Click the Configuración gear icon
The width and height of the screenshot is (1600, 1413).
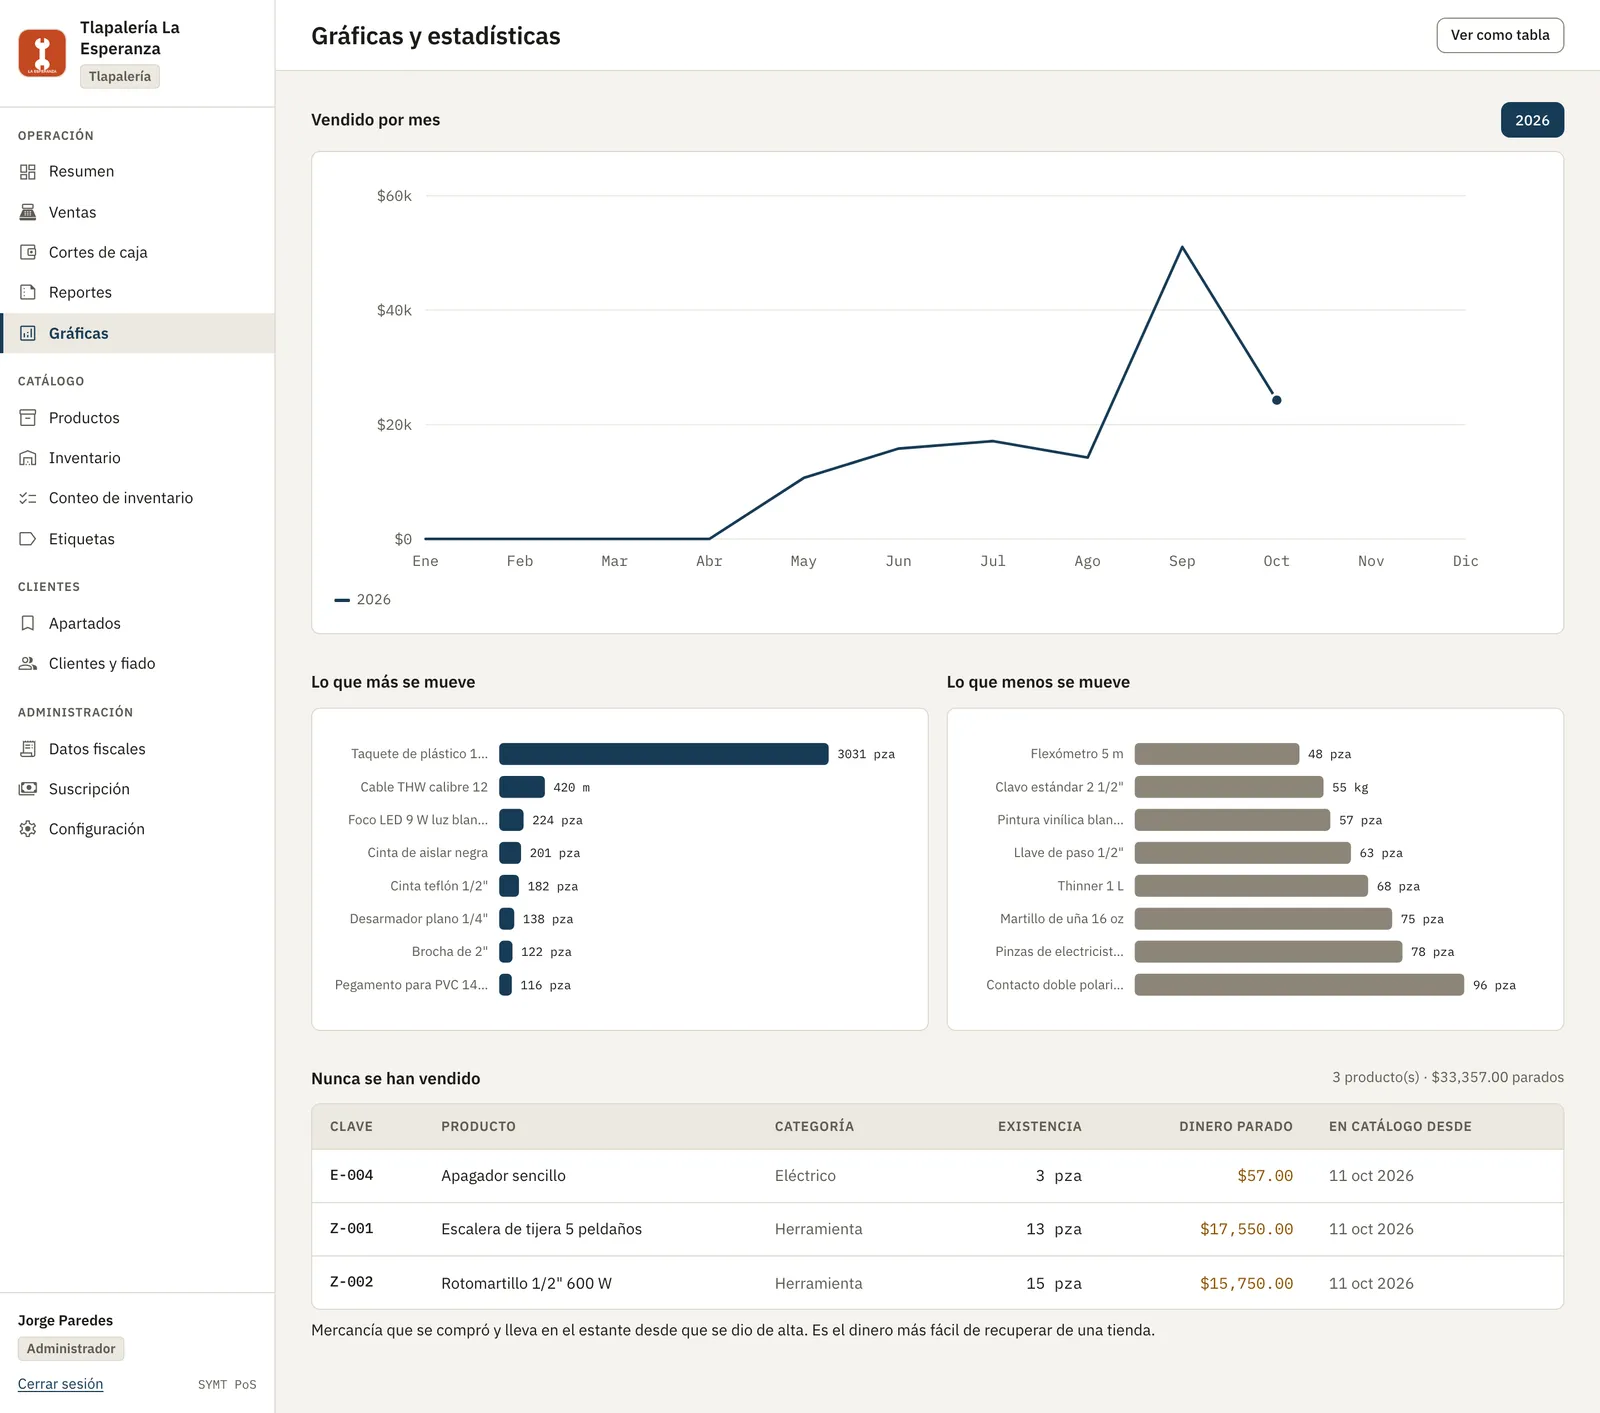[x=28, y=829]
